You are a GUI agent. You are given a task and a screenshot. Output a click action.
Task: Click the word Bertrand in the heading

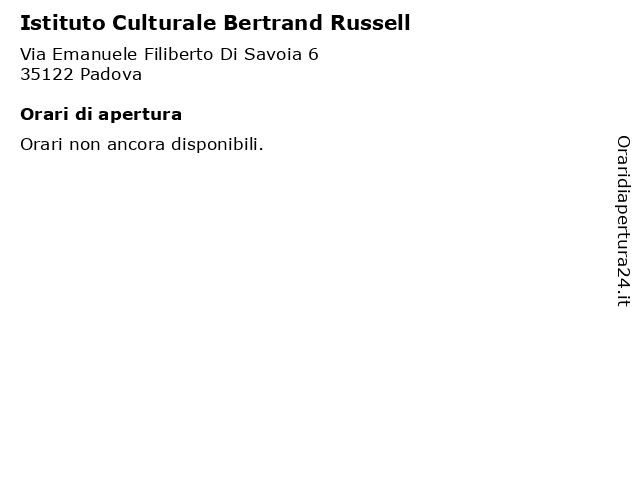click(273, 23)
